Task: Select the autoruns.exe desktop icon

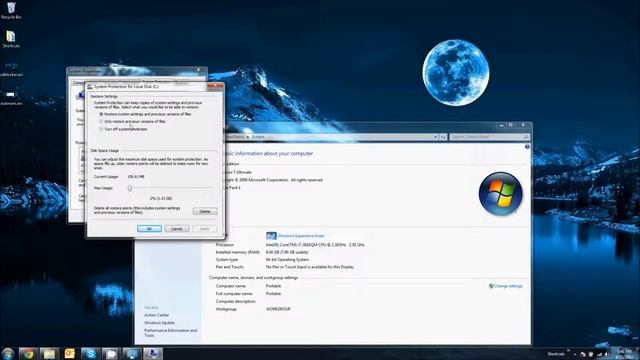Action: point(11,97)
